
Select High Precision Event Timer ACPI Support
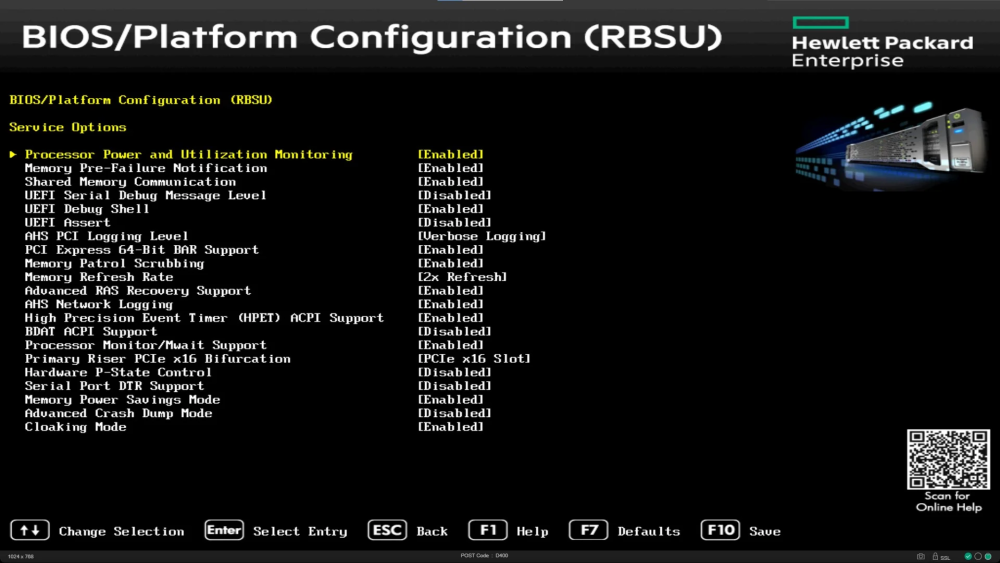[204, 318]
